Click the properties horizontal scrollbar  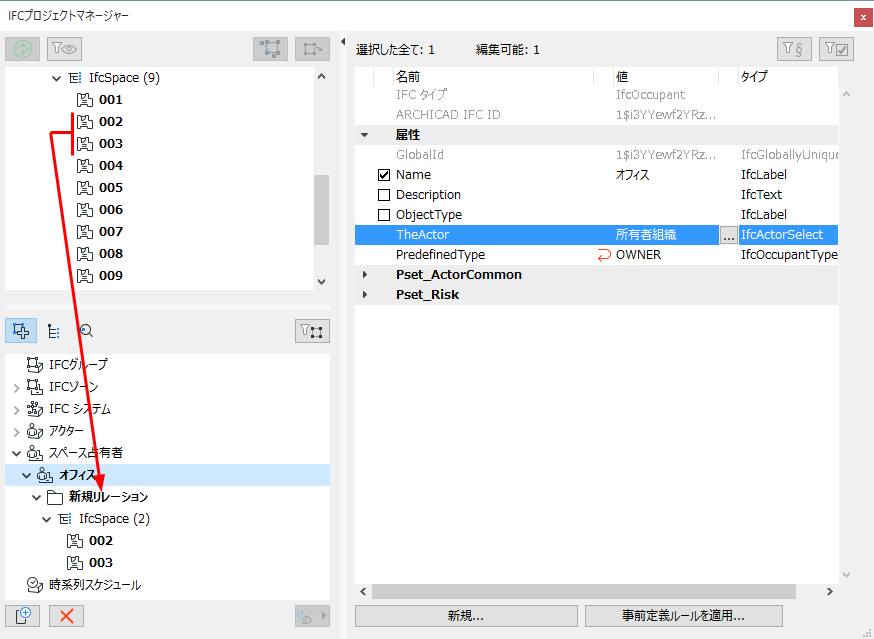pos(584,591)
